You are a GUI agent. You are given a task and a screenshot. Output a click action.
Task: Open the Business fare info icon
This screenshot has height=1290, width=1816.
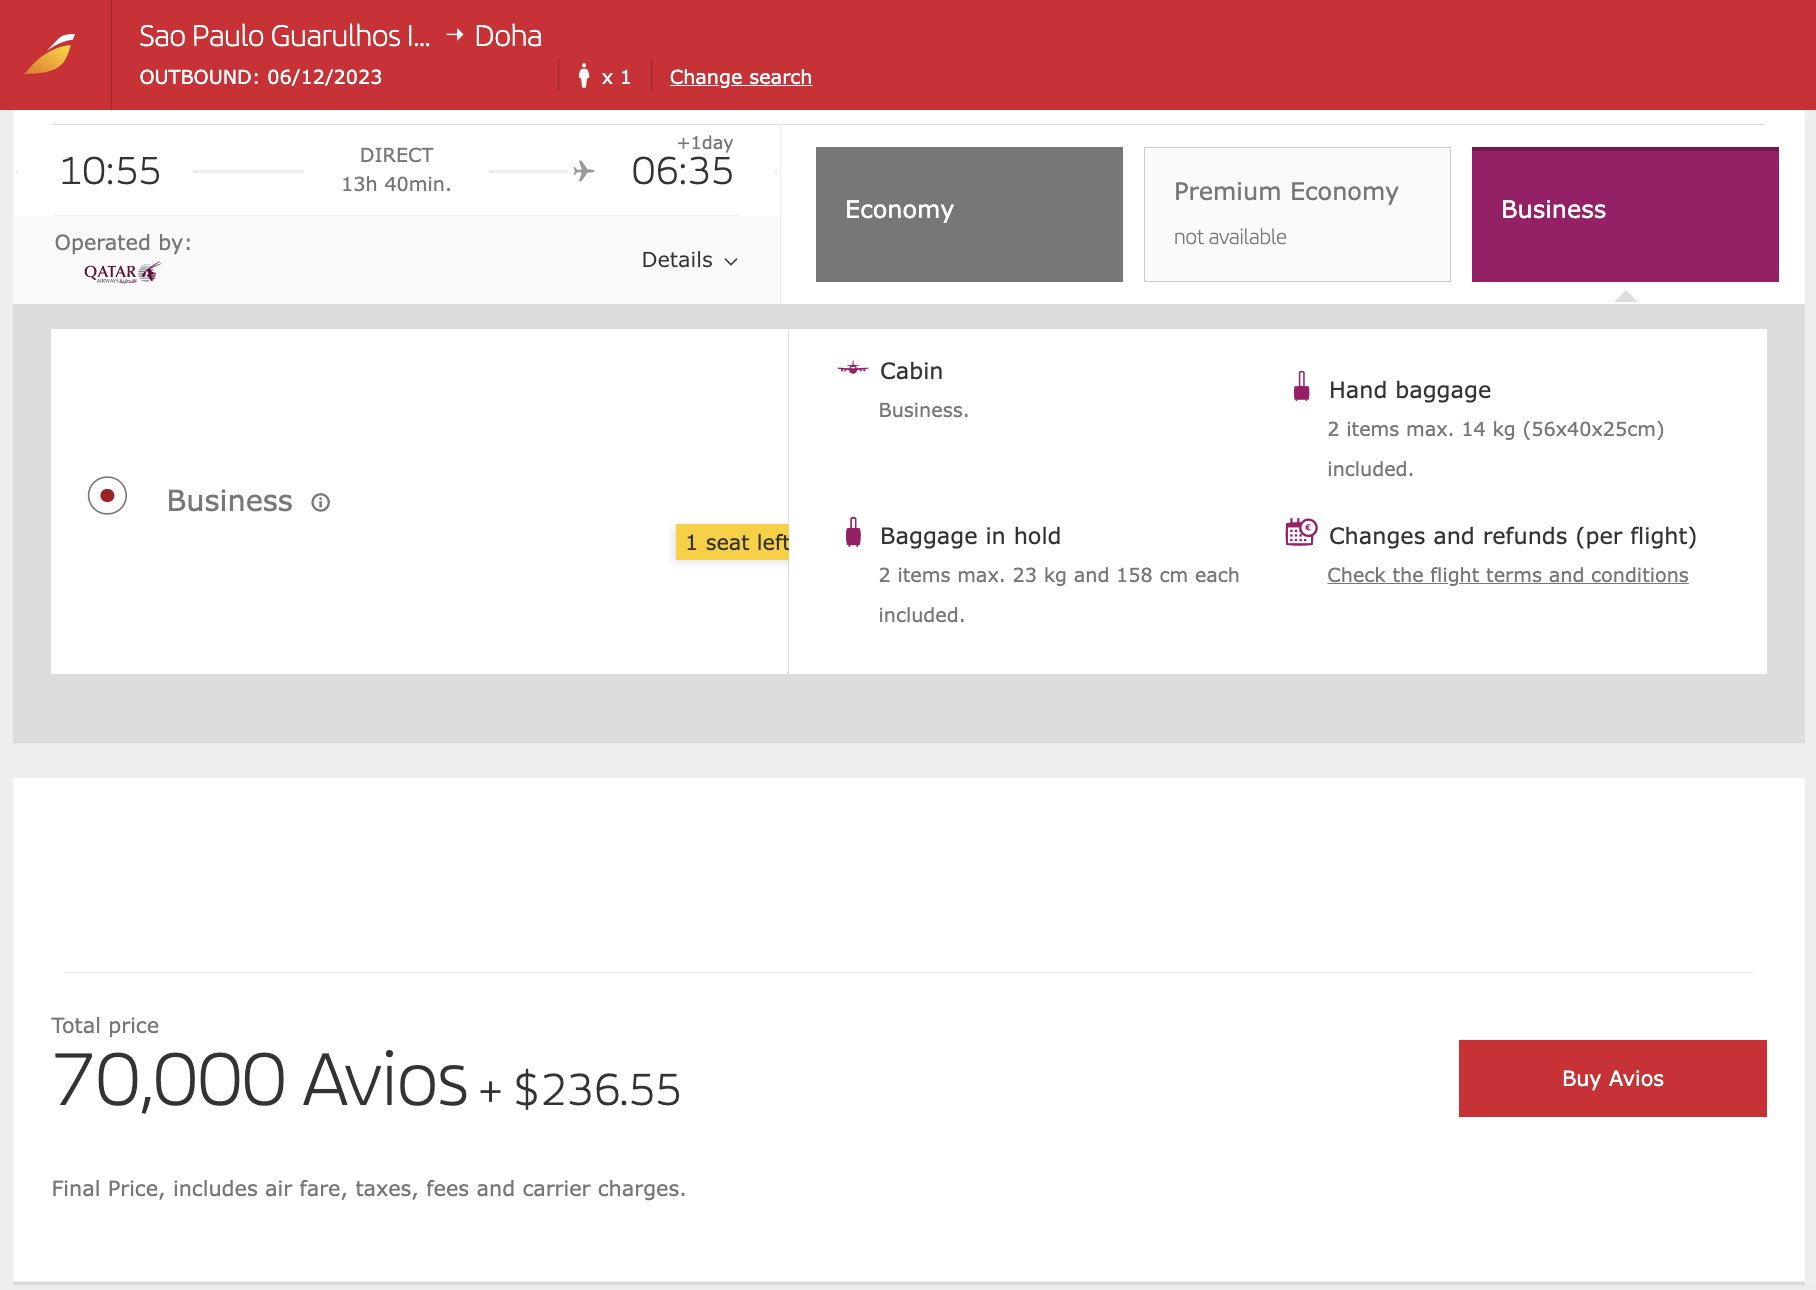click(x=320, y=502)
